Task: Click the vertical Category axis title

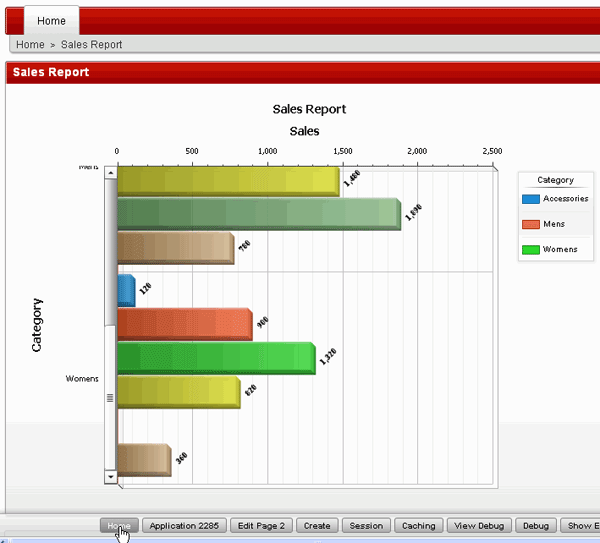Action: click(x=37, y=325)
